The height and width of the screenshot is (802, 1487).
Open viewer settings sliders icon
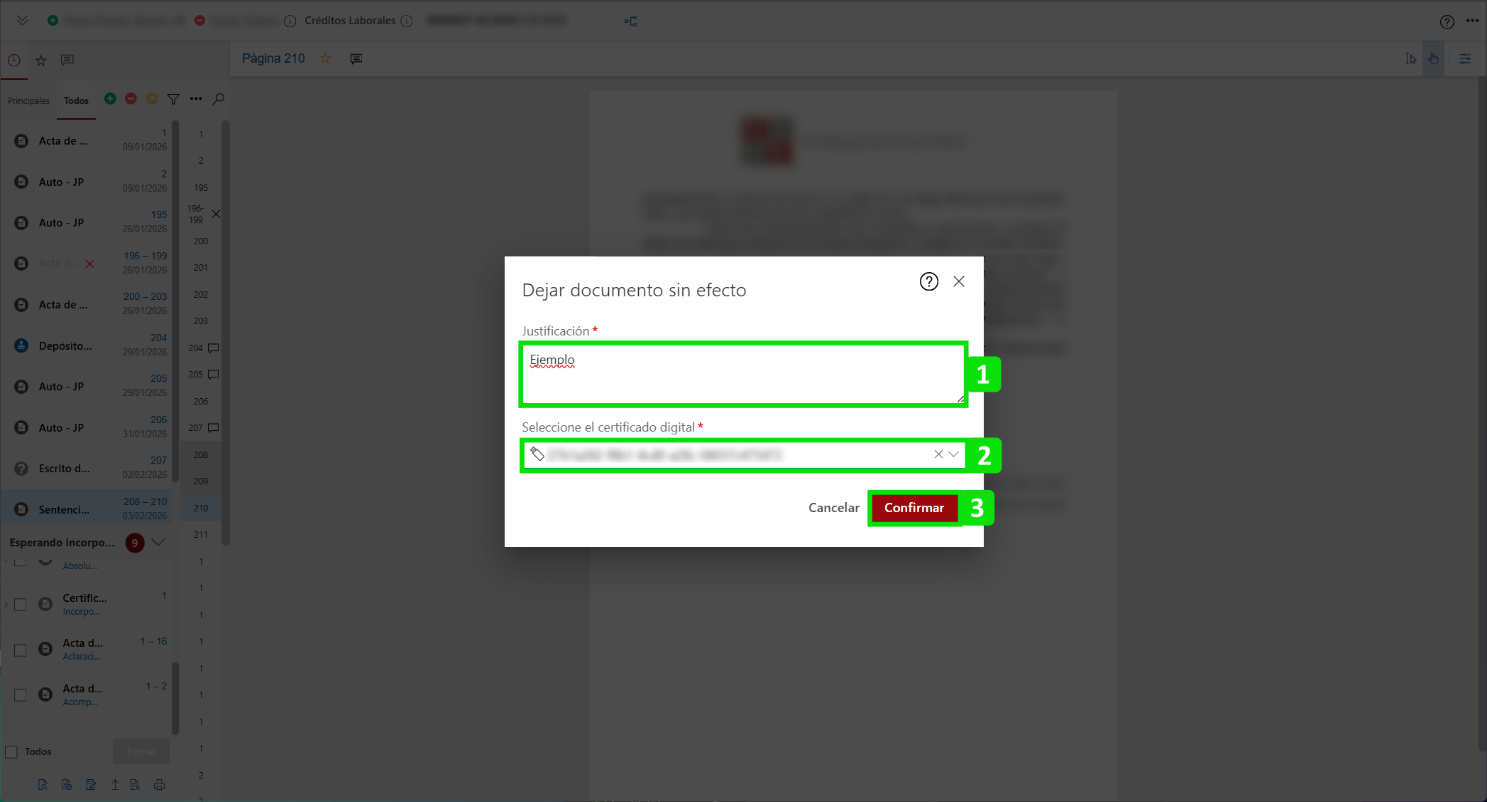coord(1465,59)
